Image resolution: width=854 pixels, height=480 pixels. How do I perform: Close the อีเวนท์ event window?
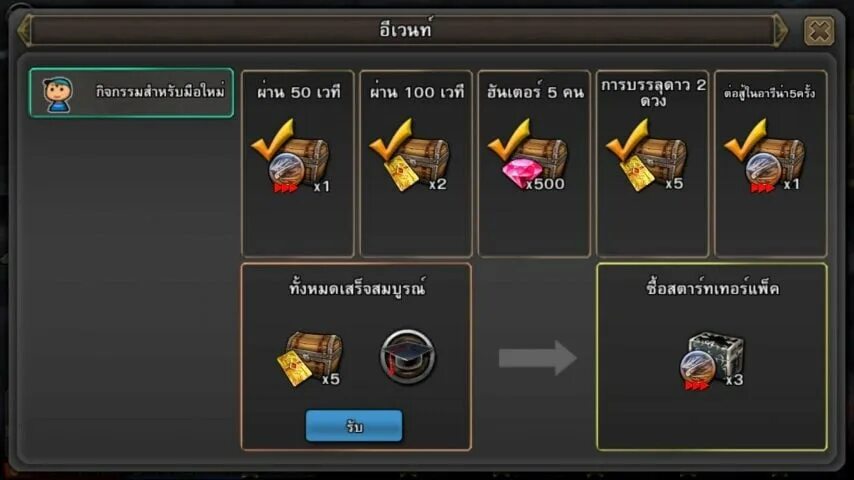pos(819,31)
